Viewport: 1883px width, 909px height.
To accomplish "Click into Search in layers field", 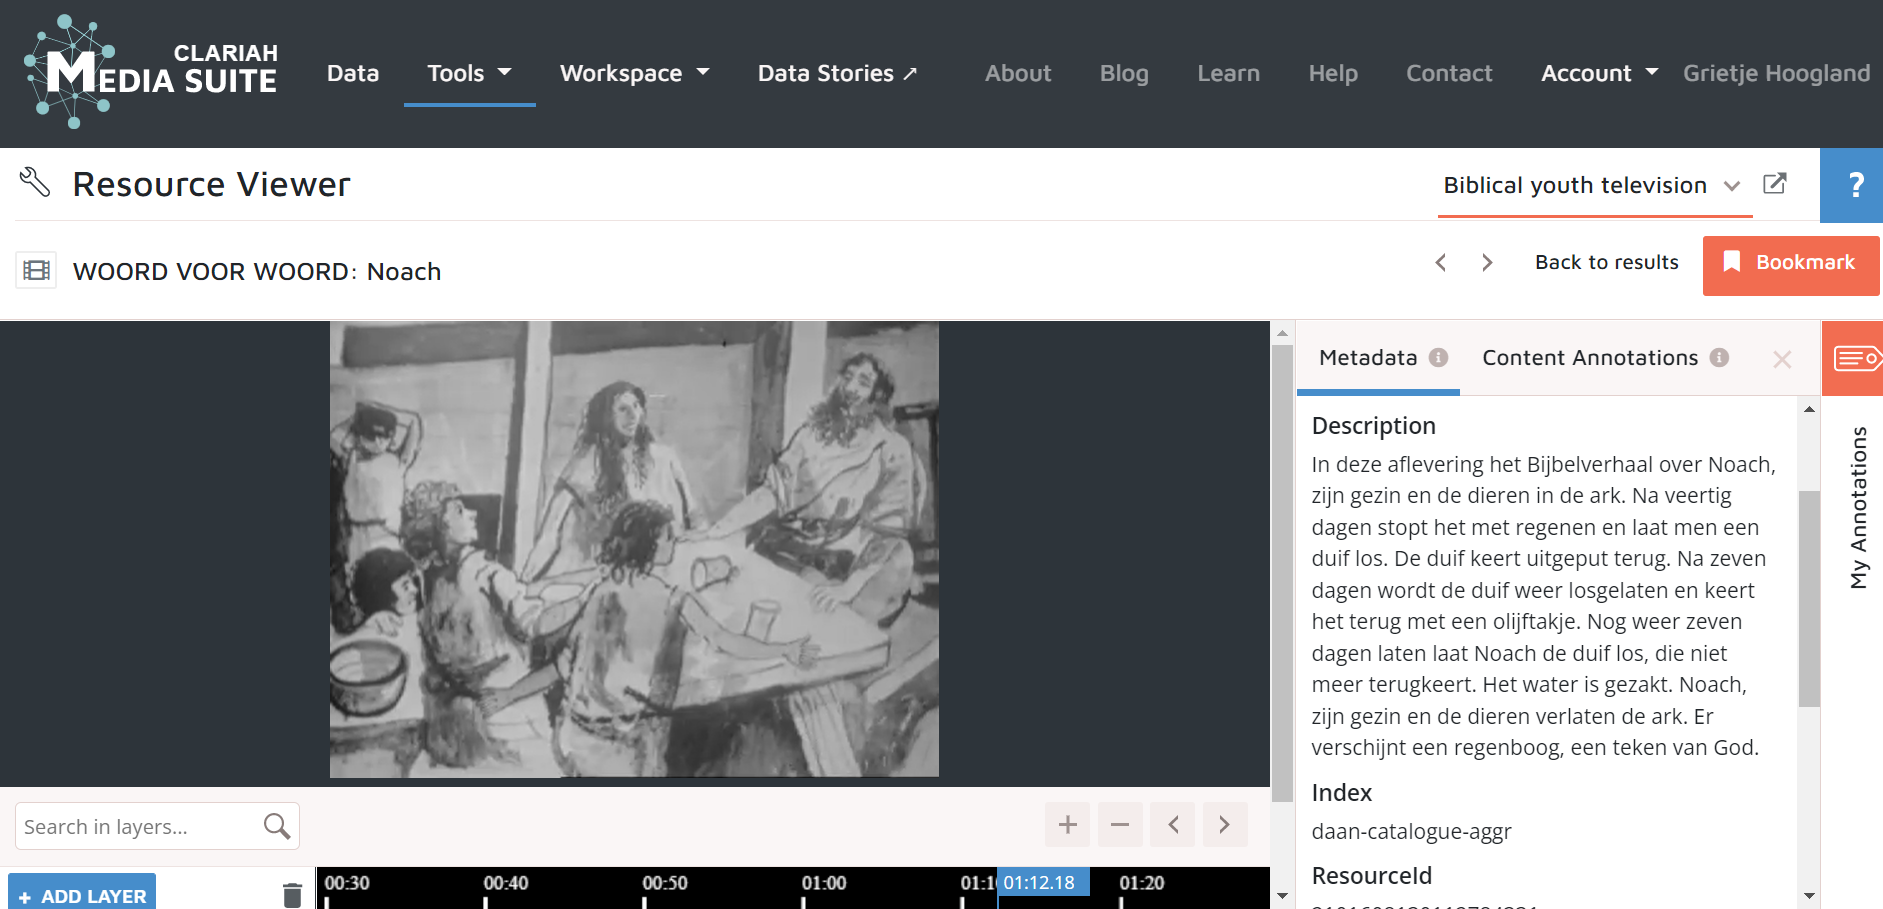I will point(135,827).
